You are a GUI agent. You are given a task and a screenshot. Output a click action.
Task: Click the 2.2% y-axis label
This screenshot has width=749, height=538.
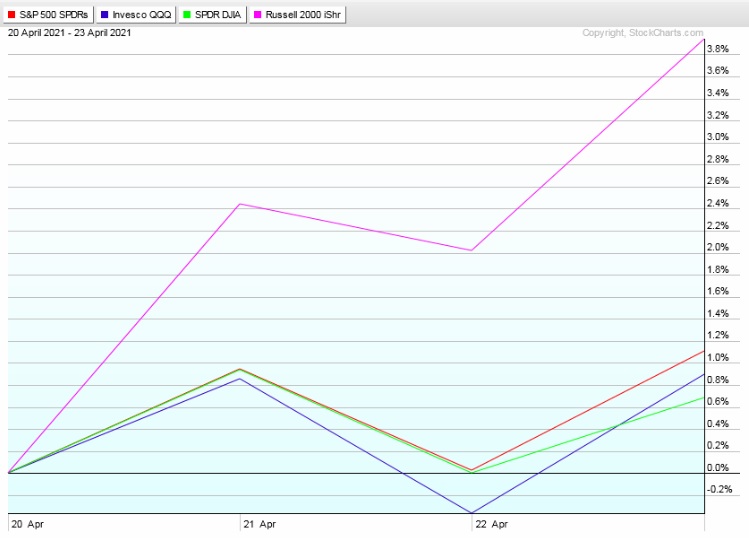[x=718, y=226]
